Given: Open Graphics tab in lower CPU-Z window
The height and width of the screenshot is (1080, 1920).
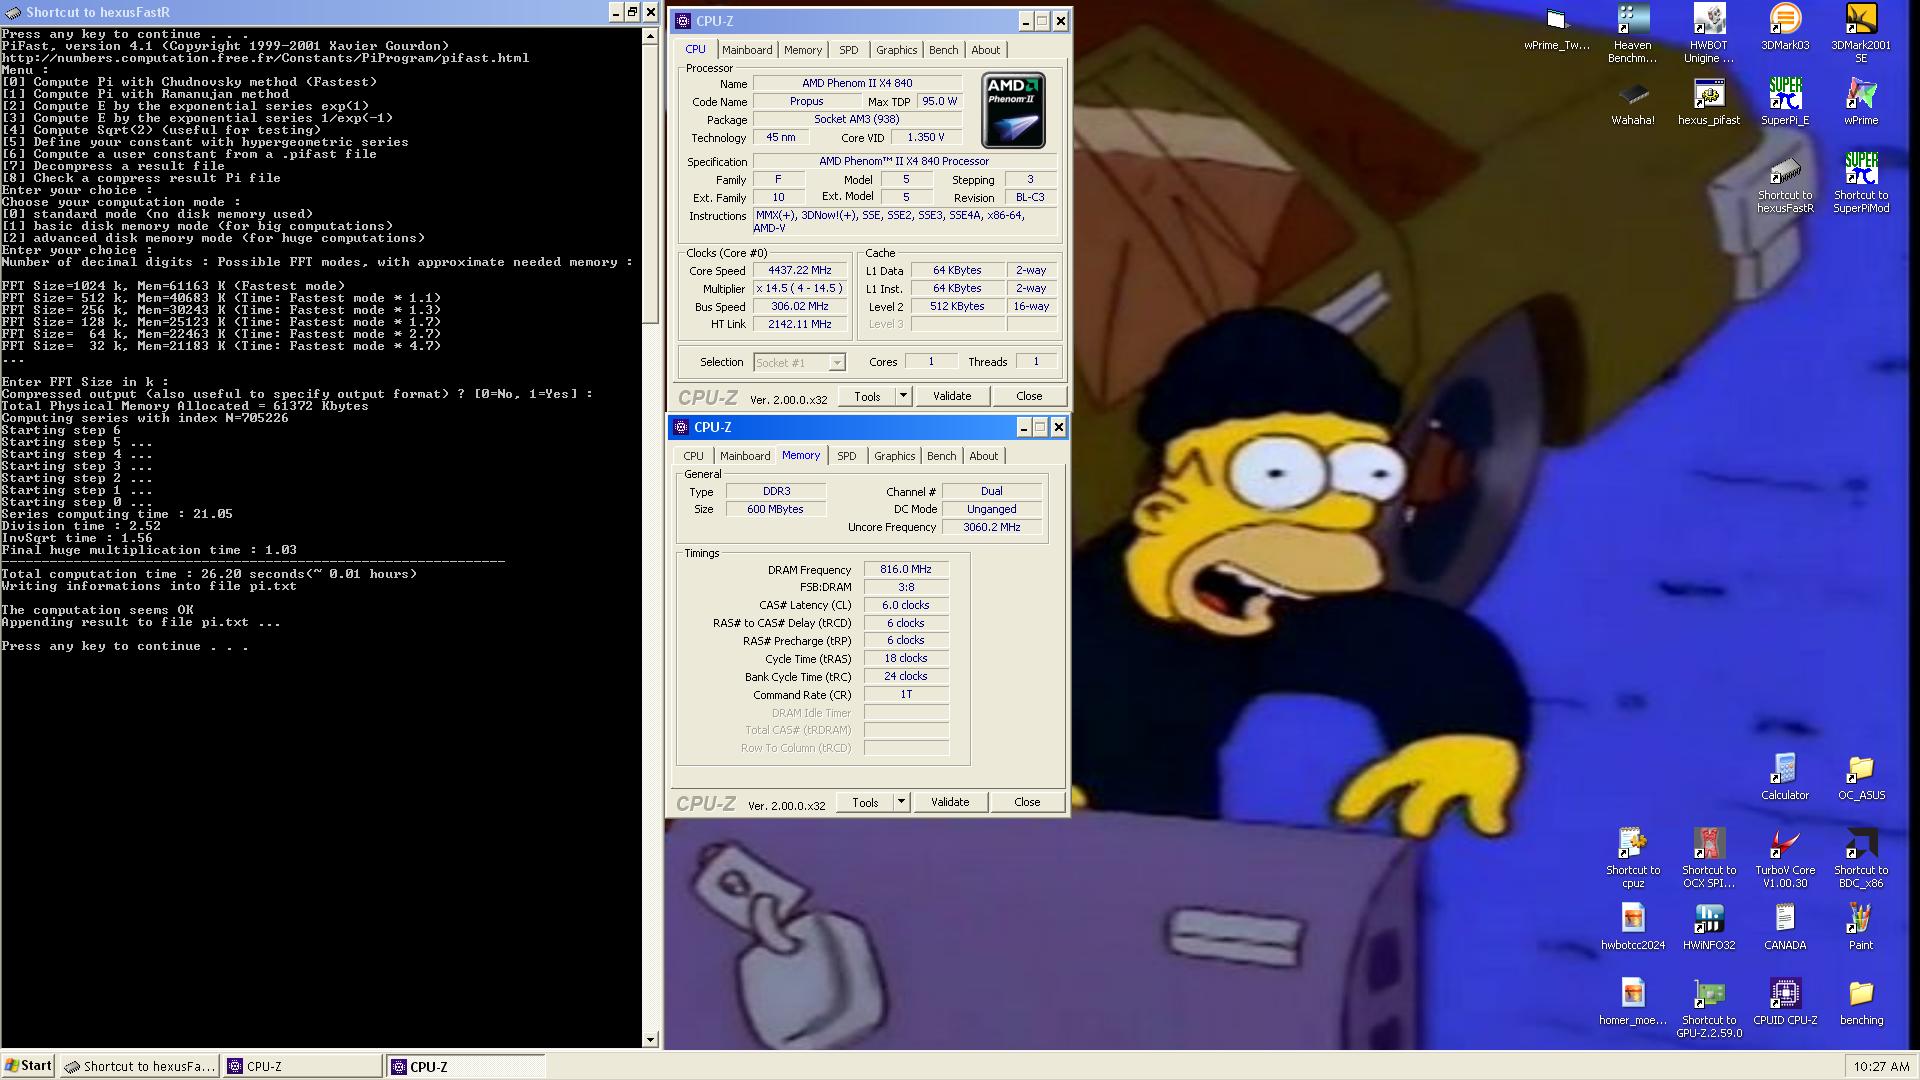Looking at the screenshot, I should pos(894,456).
